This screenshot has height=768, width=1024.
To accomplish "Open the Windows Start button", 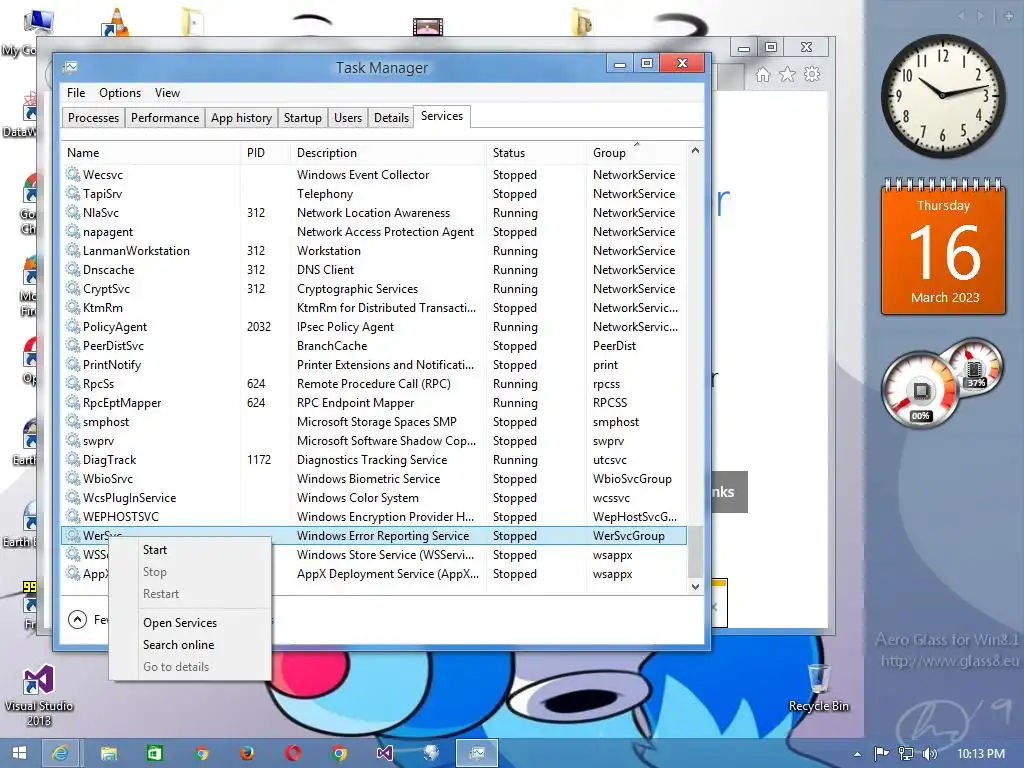I will coord(20,753).
